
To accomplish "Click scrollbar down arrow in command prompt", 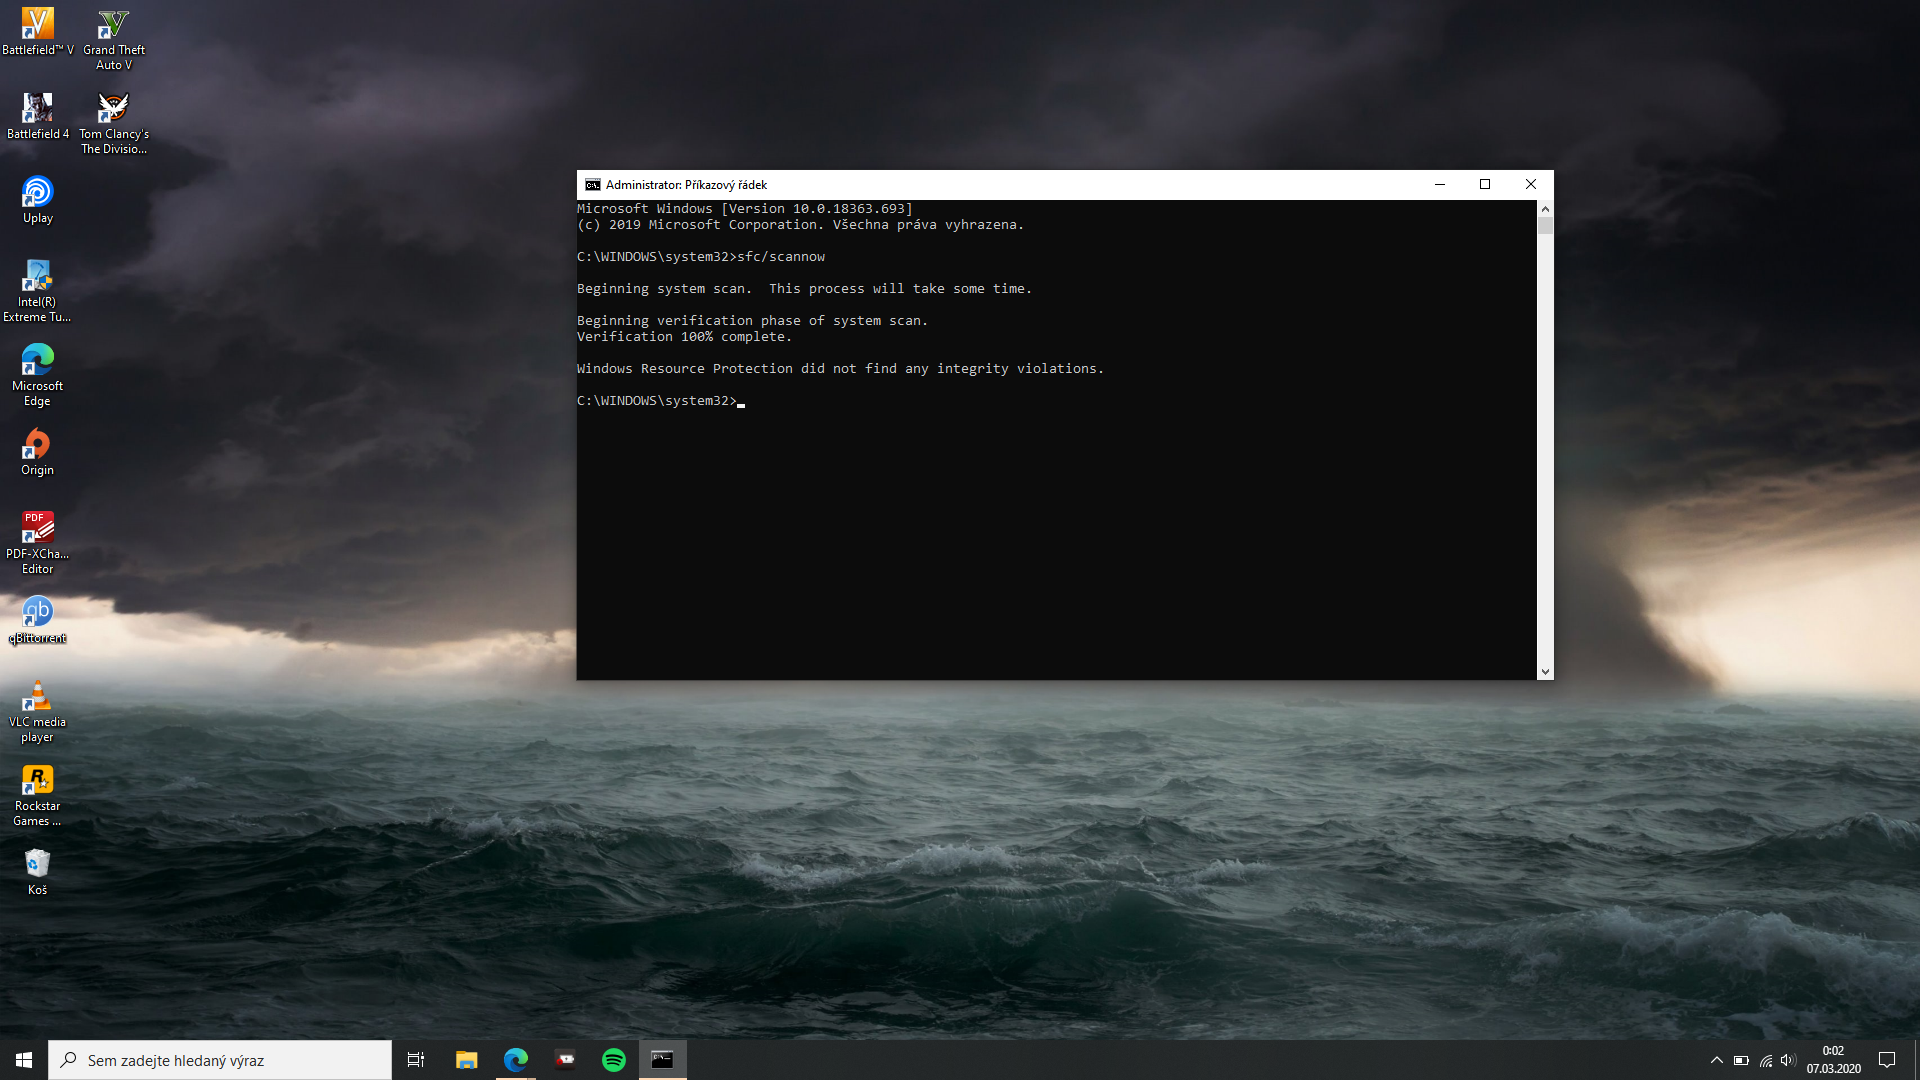I will pos(1545,672).
